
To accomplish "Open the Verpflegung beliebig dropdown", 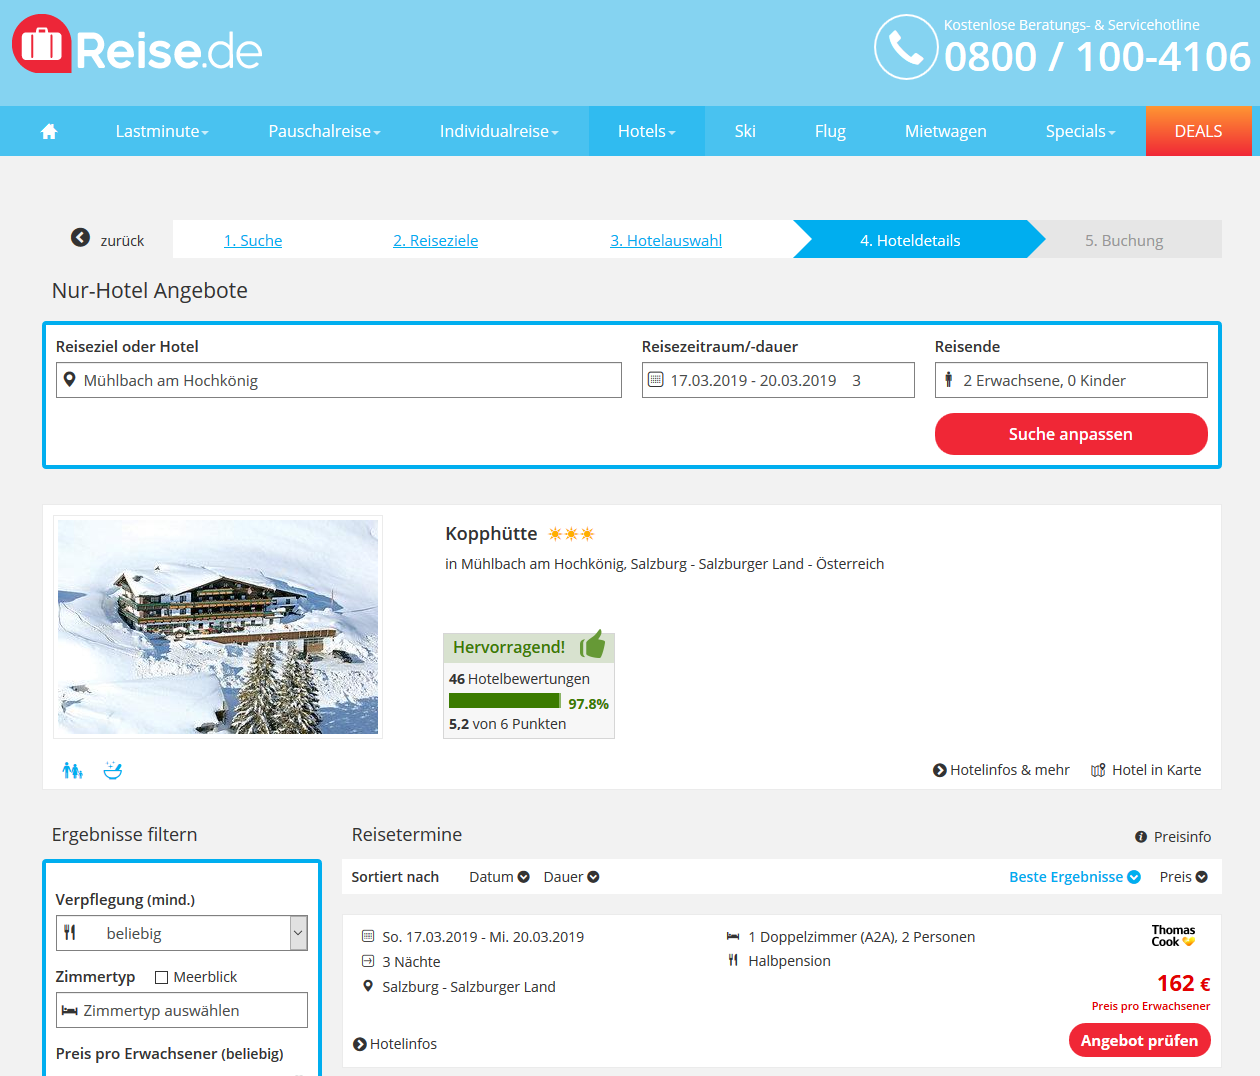I will click(x=181, y=933).
